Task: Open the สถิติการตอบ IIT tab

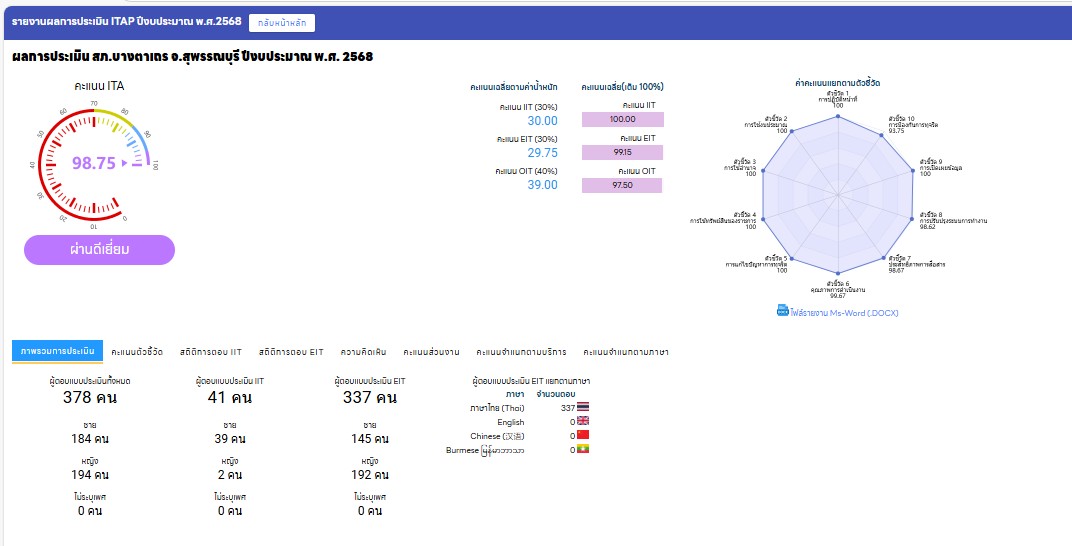Action: point(211,352)
